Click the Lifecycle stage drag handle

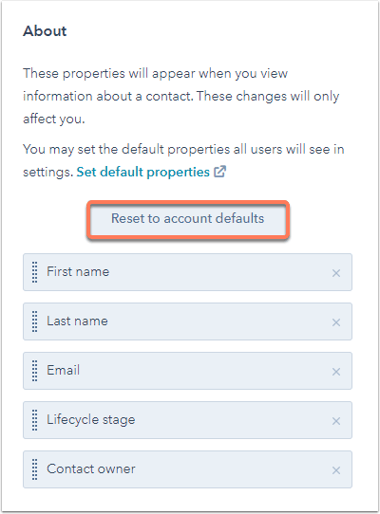[35, 420]
